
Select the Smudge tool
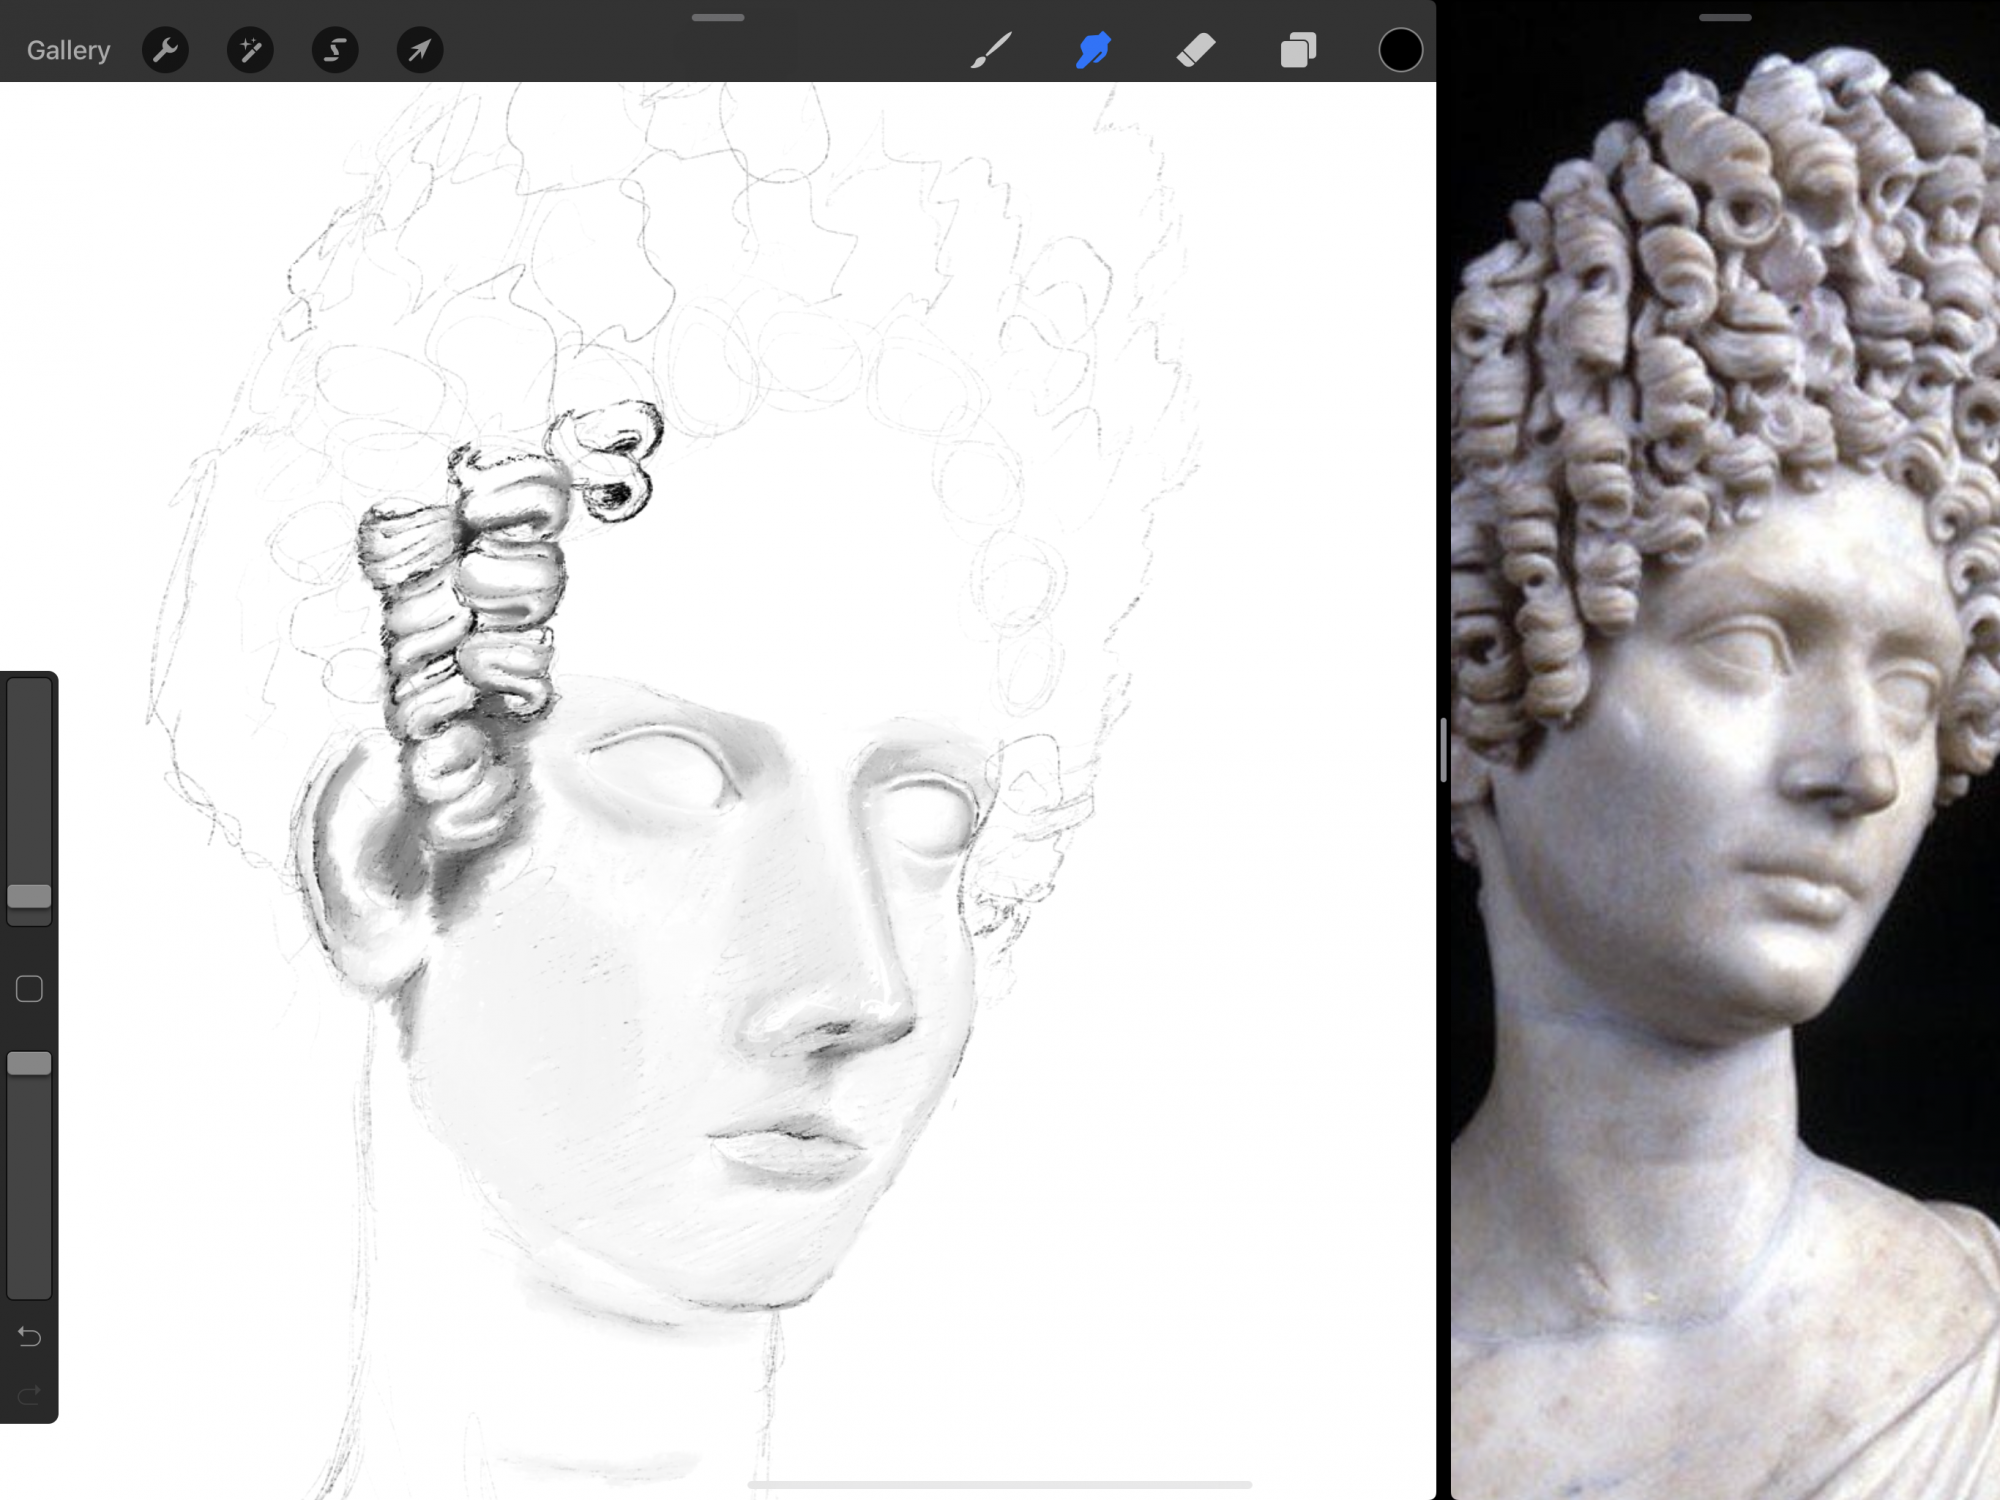(1093, 50)
